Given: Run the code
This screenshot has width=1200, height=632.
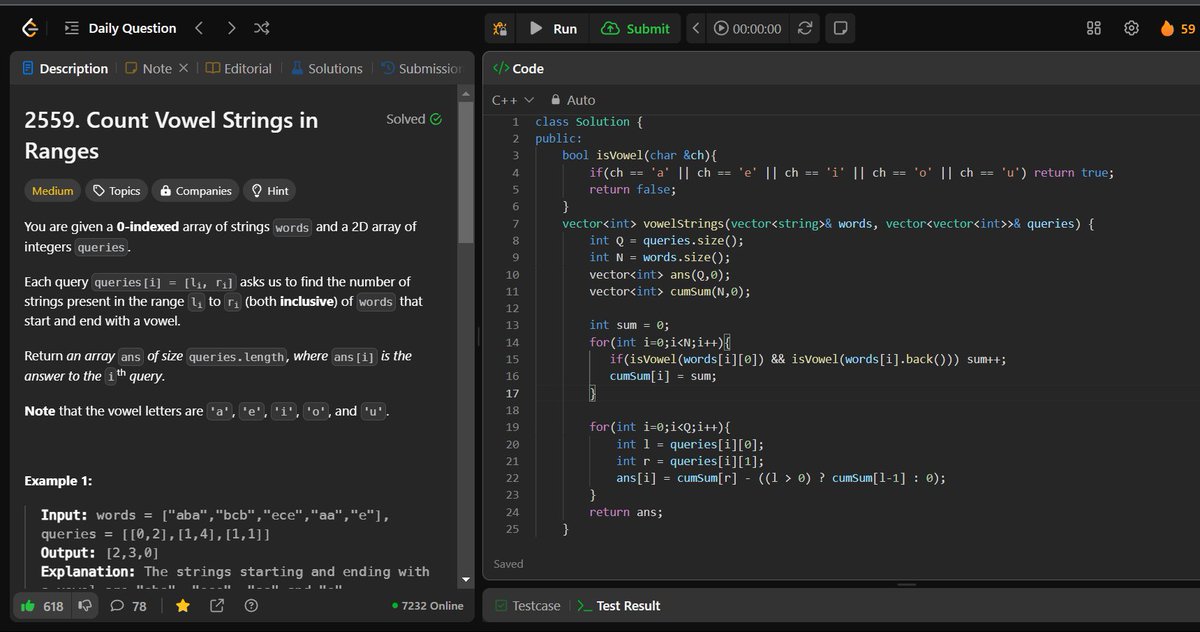Looking at the screenshot, I should point(552,28).
